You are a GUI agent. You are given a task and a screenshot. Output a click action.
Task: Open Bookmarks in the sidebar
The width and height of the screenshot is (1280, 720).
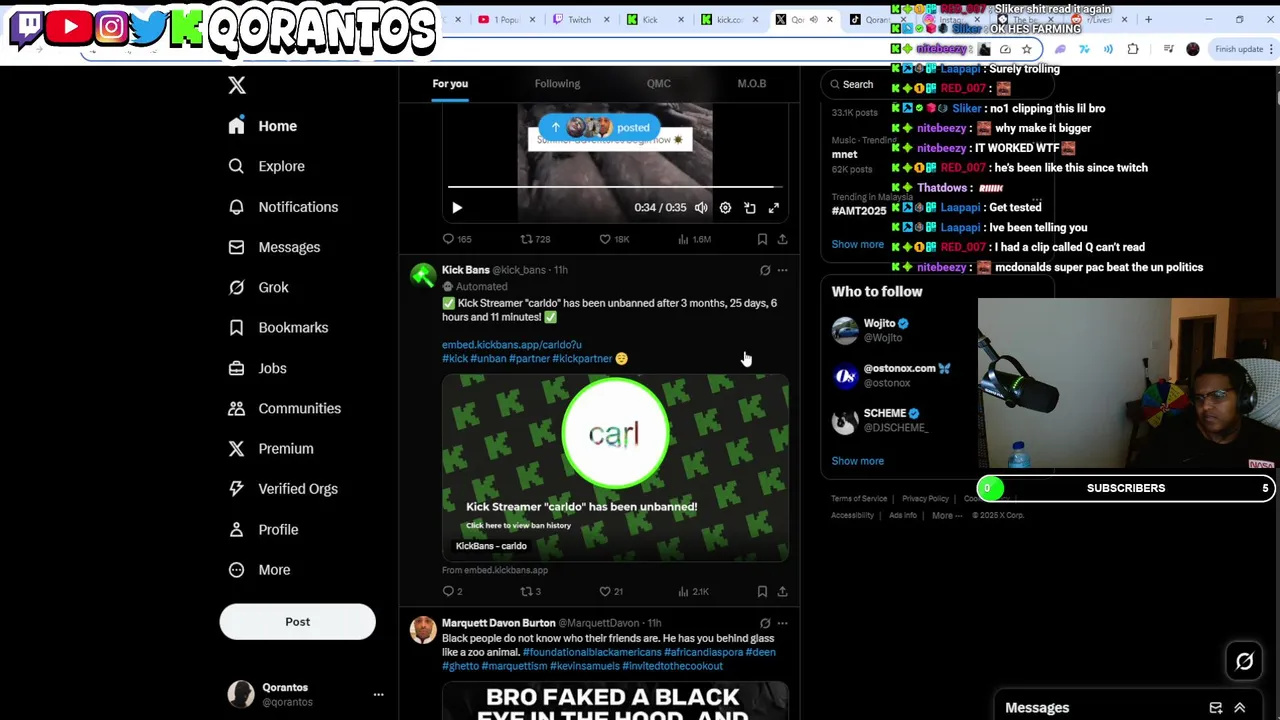278,327
